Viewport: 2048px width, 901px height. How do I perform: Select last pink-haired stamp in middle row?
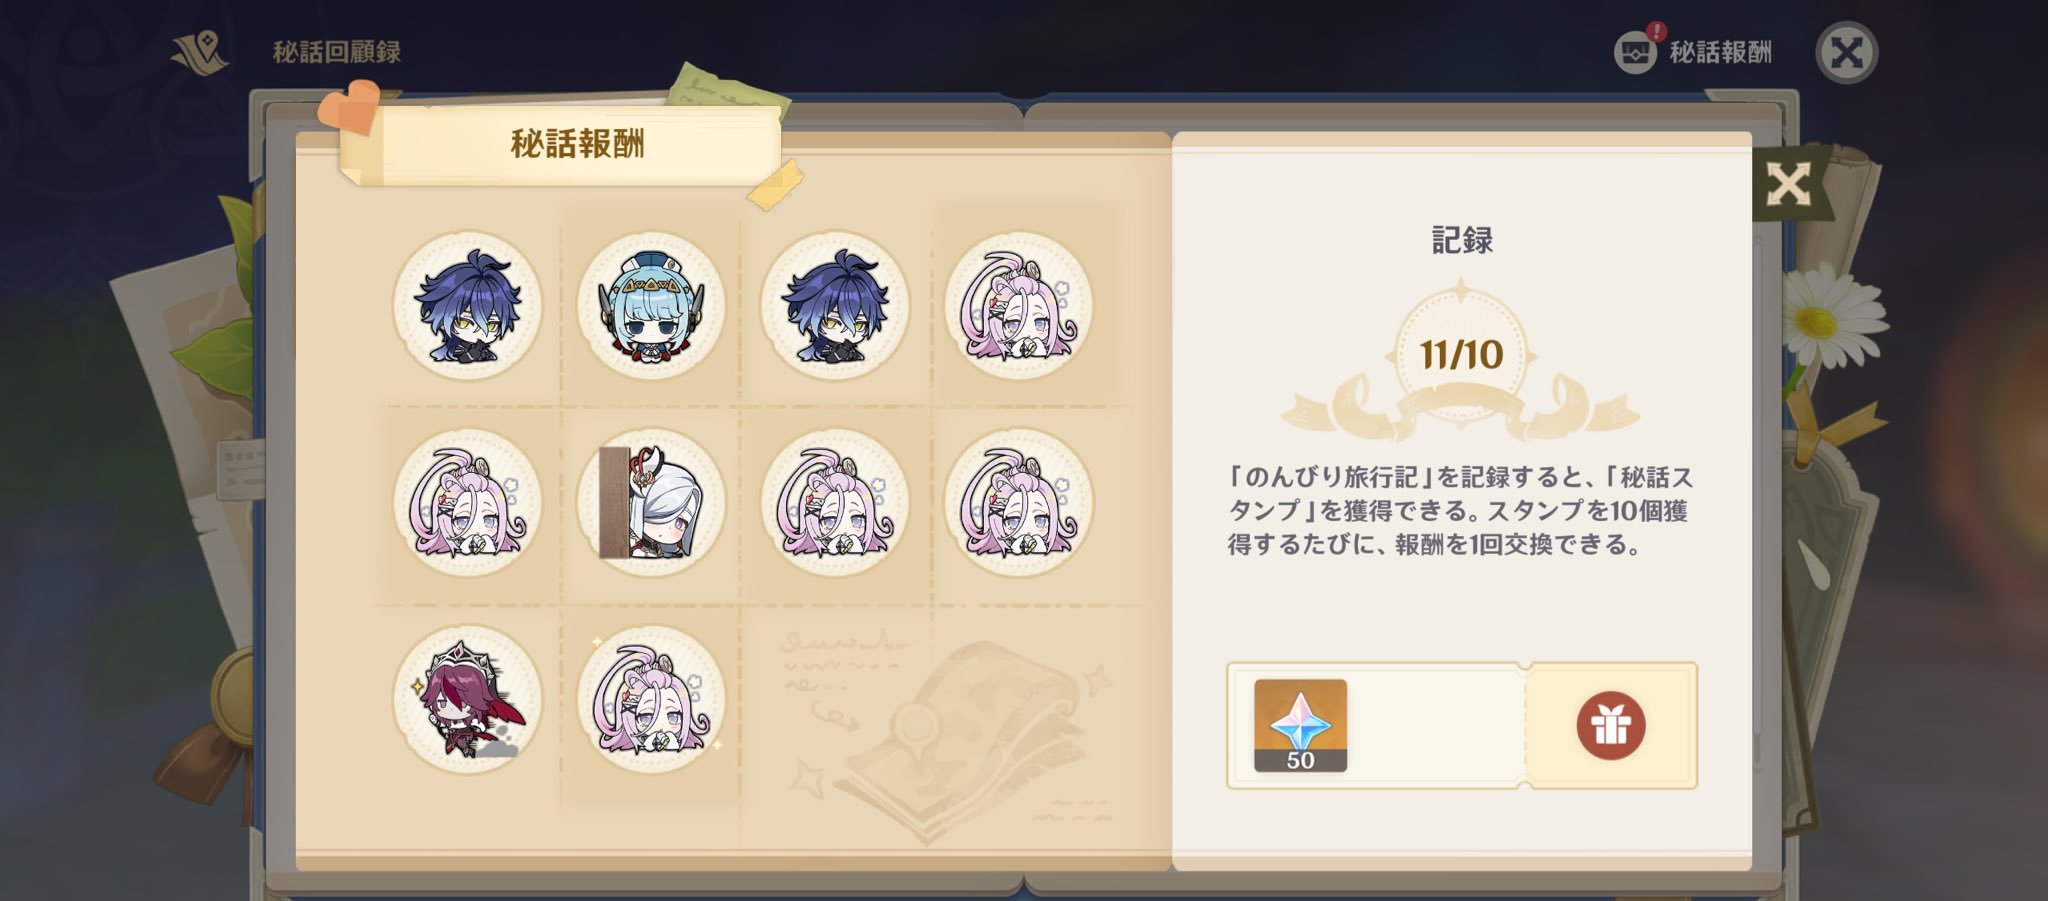[1019, 502]
